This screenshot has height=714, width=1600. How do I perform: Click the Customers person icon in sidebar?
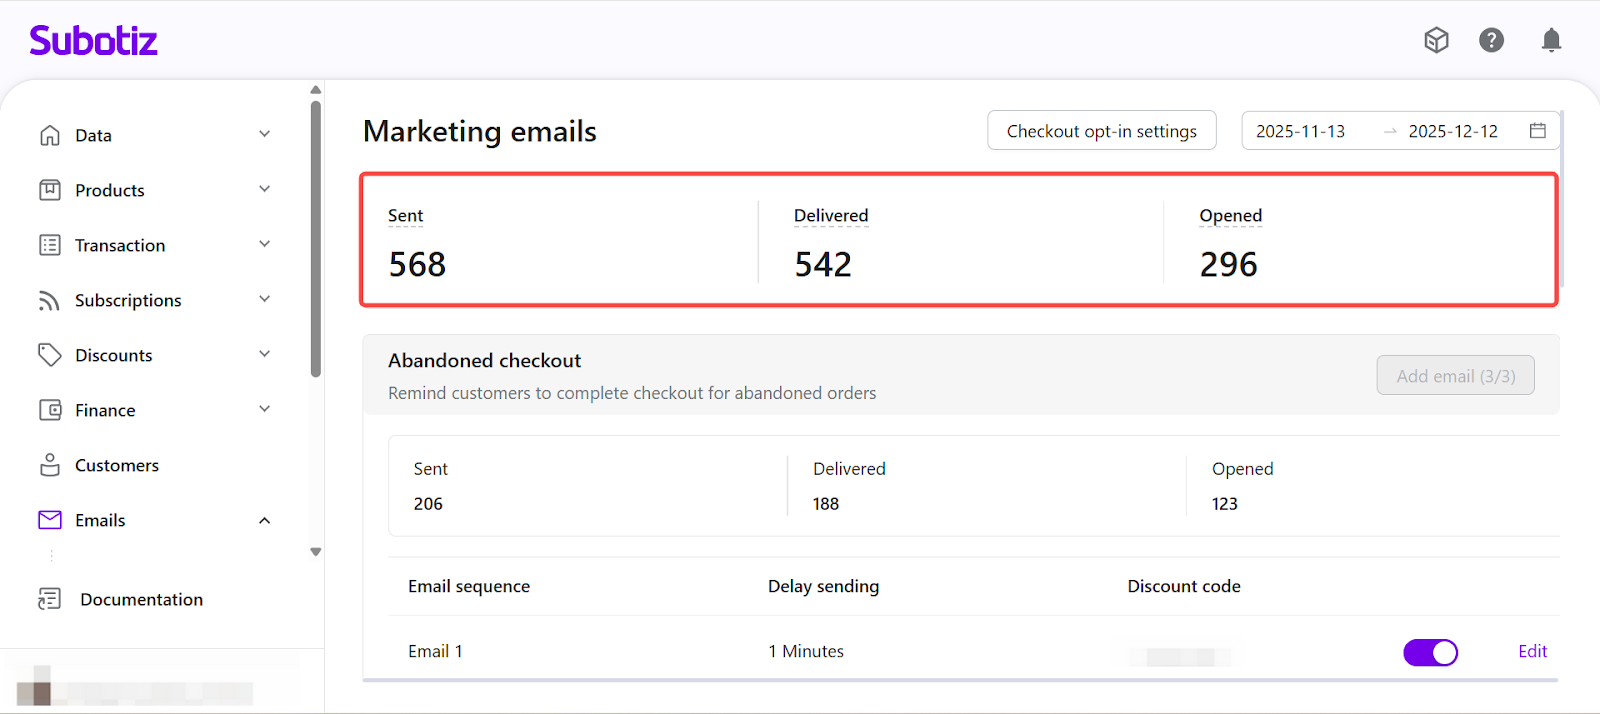pos(50,465)
